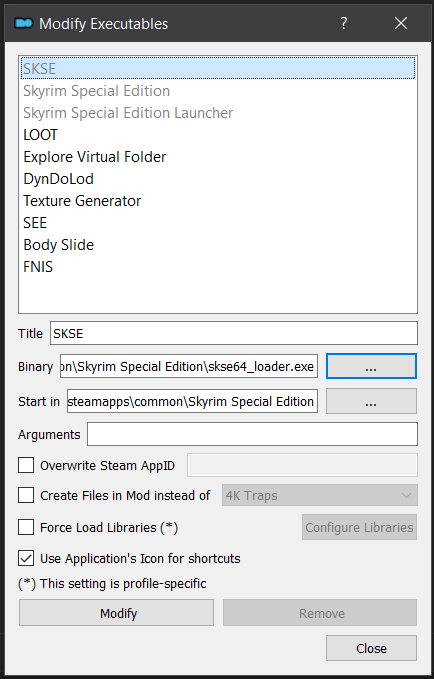
Task: Select SKSE in executables list
Action: [x=218, y=68]
